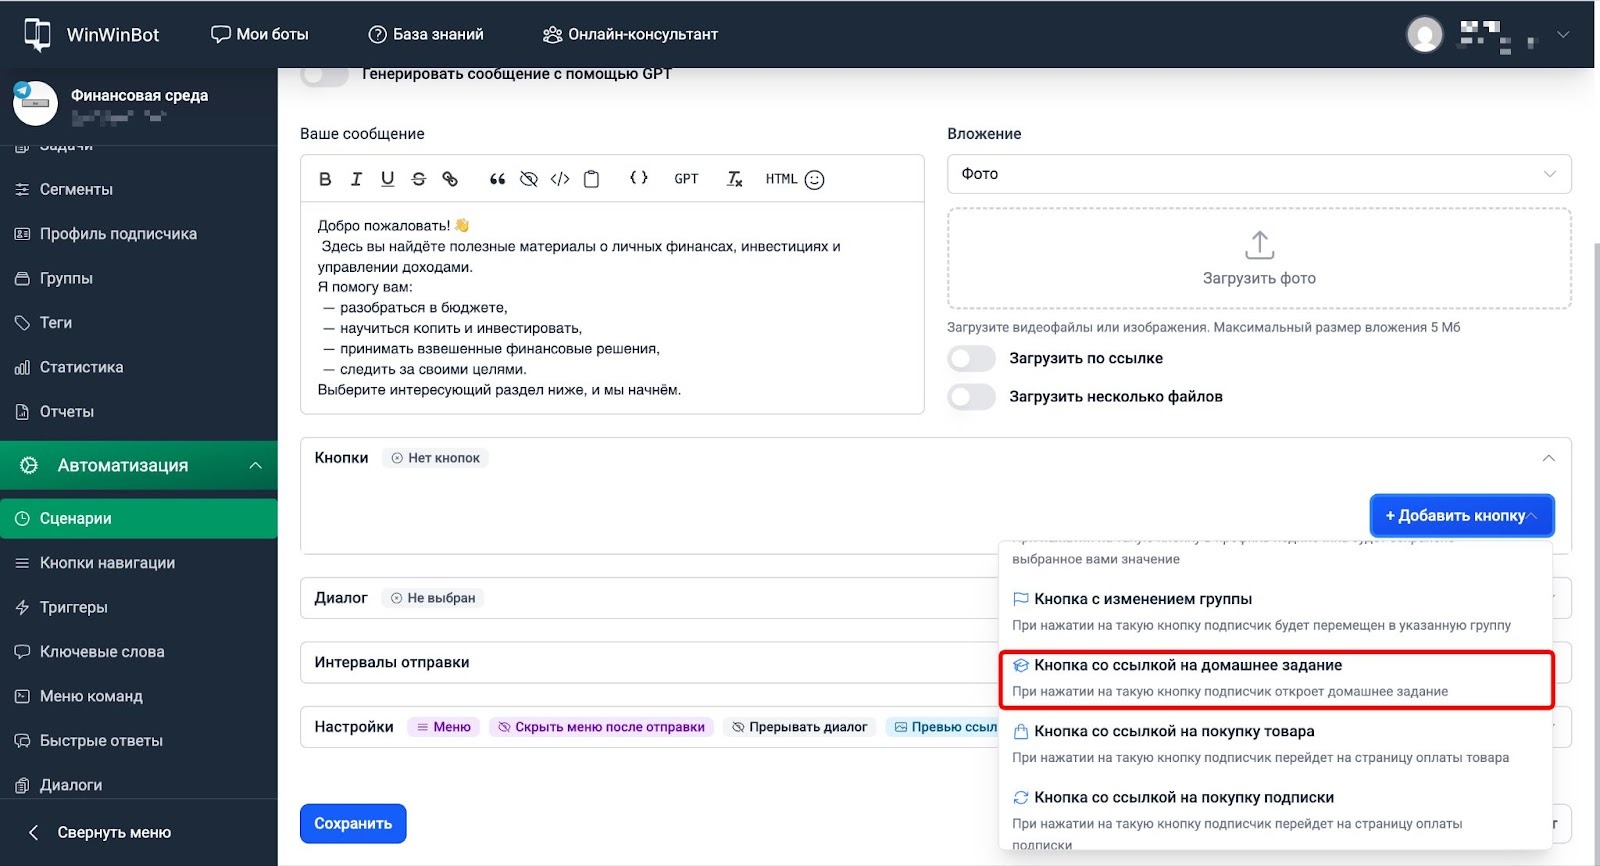Insert a link using the chain icon
This screenshot has width=1600, height=866.
(450, 179)
